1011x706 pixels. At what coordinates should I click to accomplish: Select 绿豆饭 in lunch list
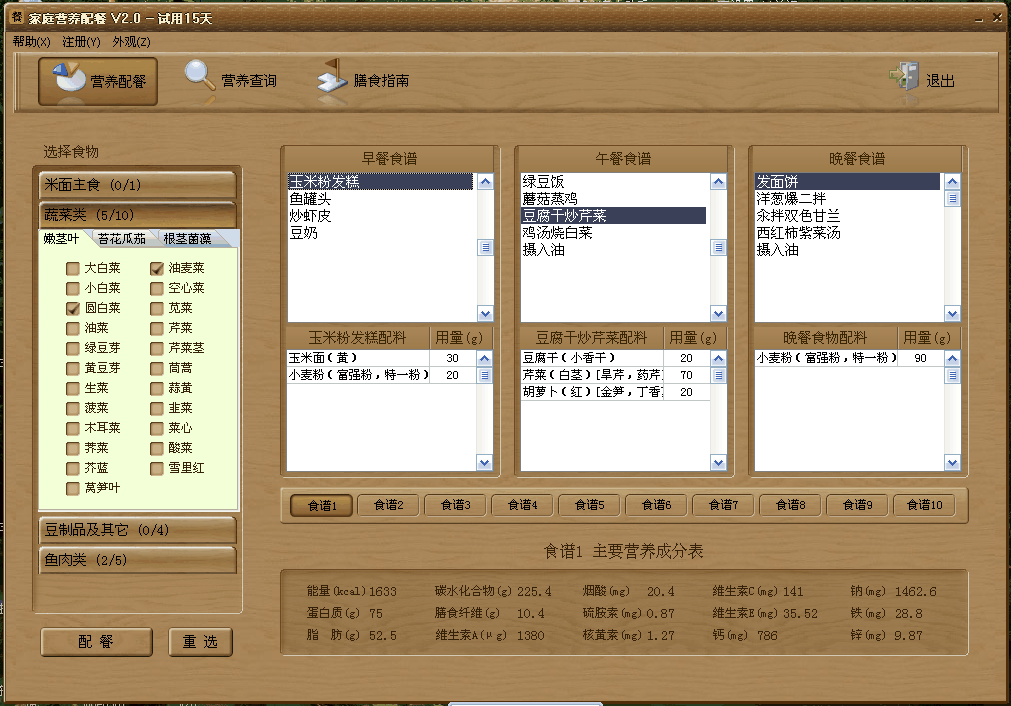pyautogui.click(x=614, y=182)
